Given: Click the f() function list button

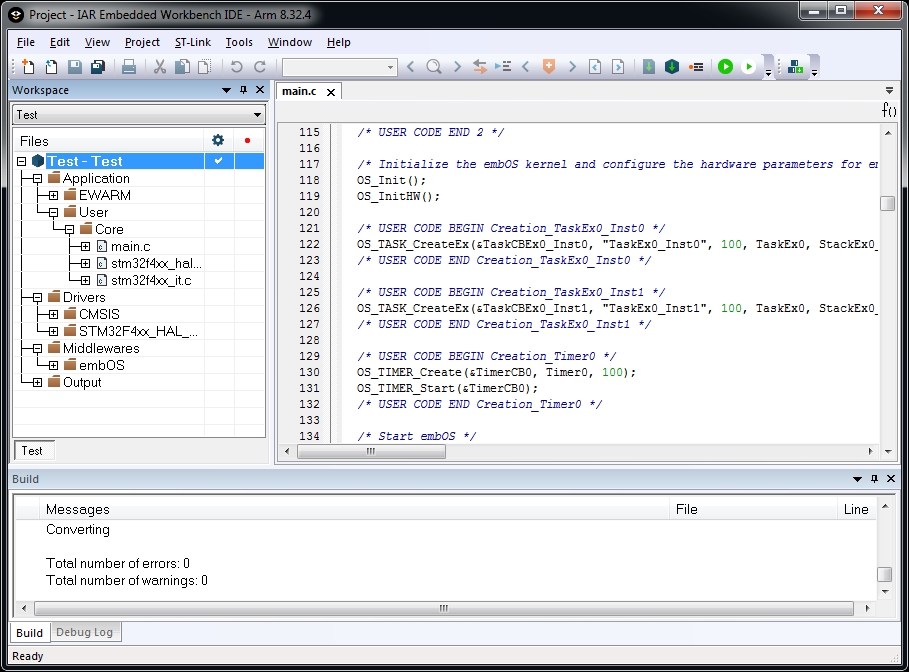Looking at the screenshot, I should click(x=888, y=111).
